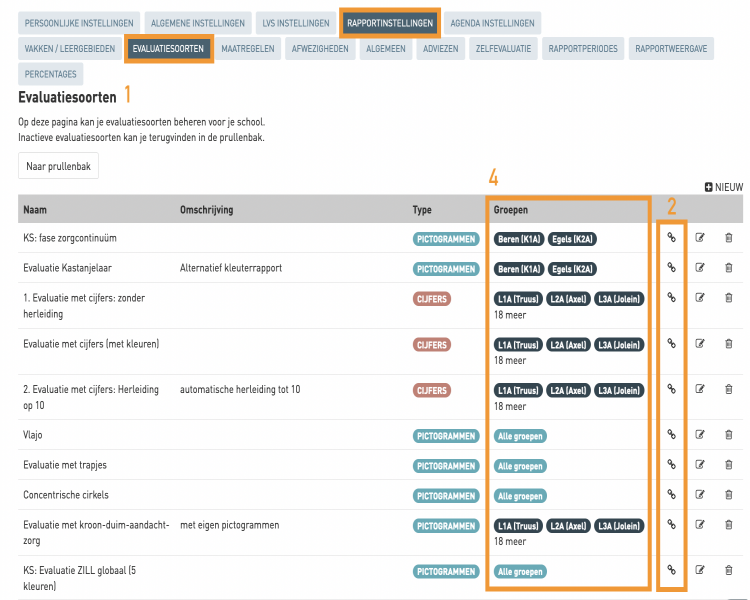Click CIJFERS badge for met kleuren row
This screenshot has width=750, height=600.
(x=431, y=344)
